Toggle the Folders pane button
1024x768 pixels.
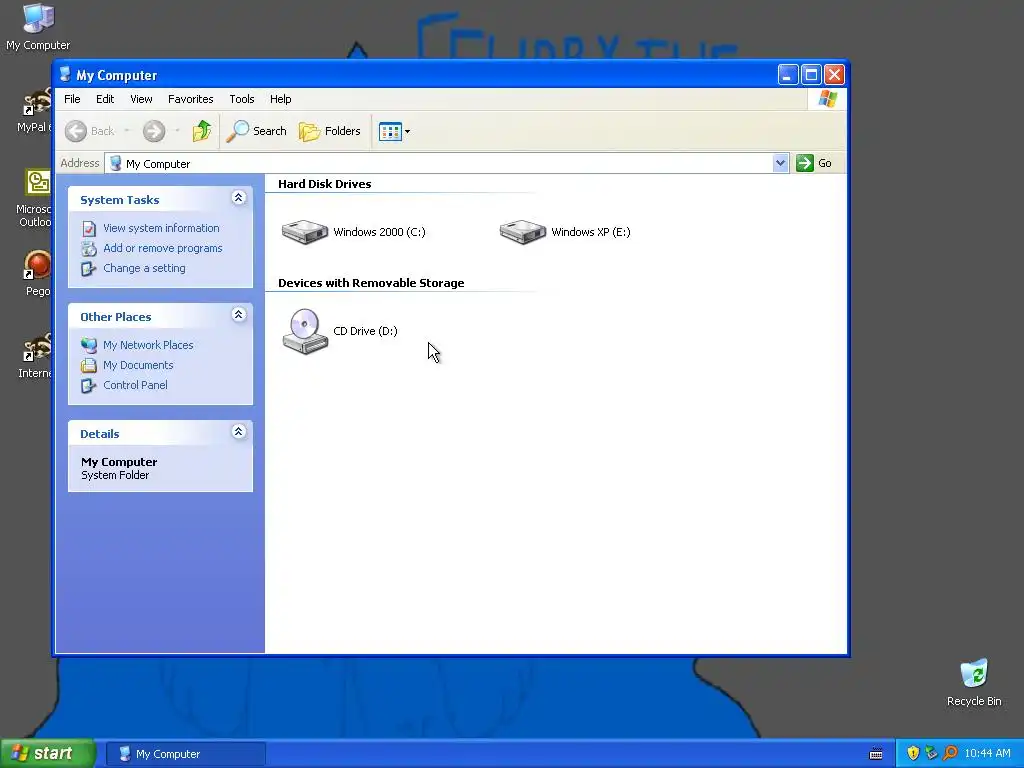[x=330, y=131]
